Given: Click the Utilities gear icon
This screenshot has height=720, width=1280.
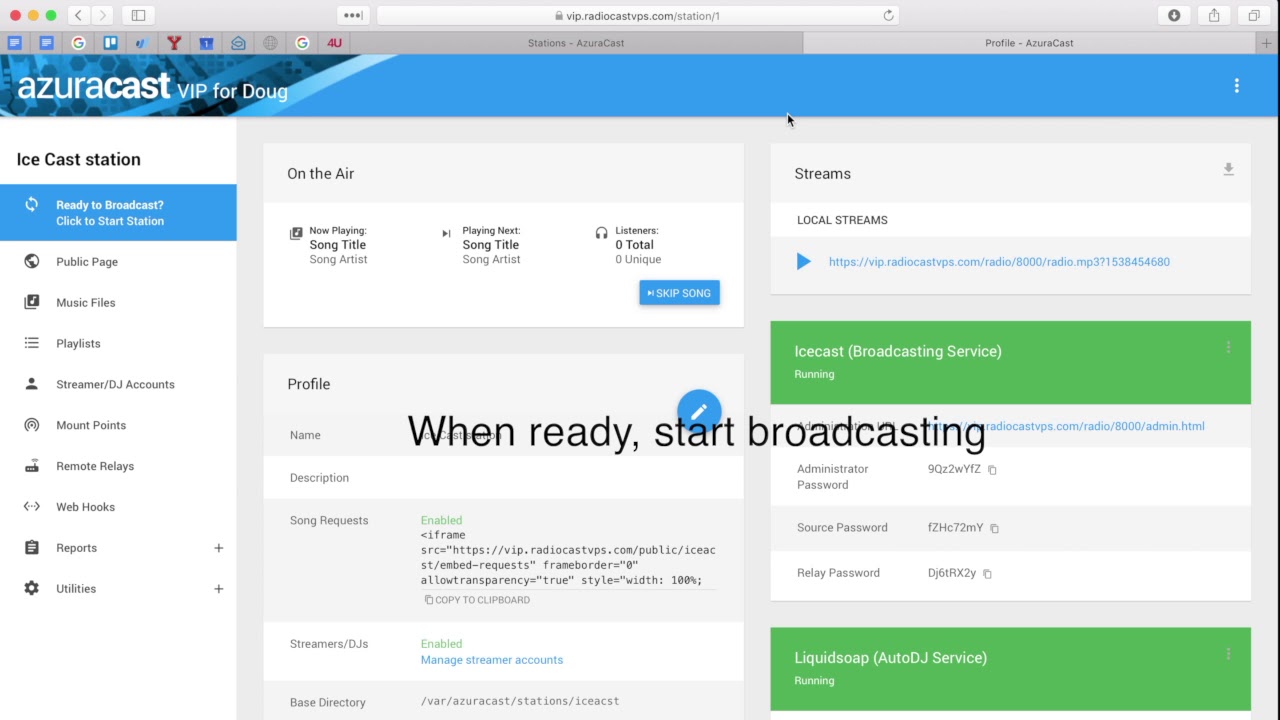Looking at the screenshot, I should 32,589.
